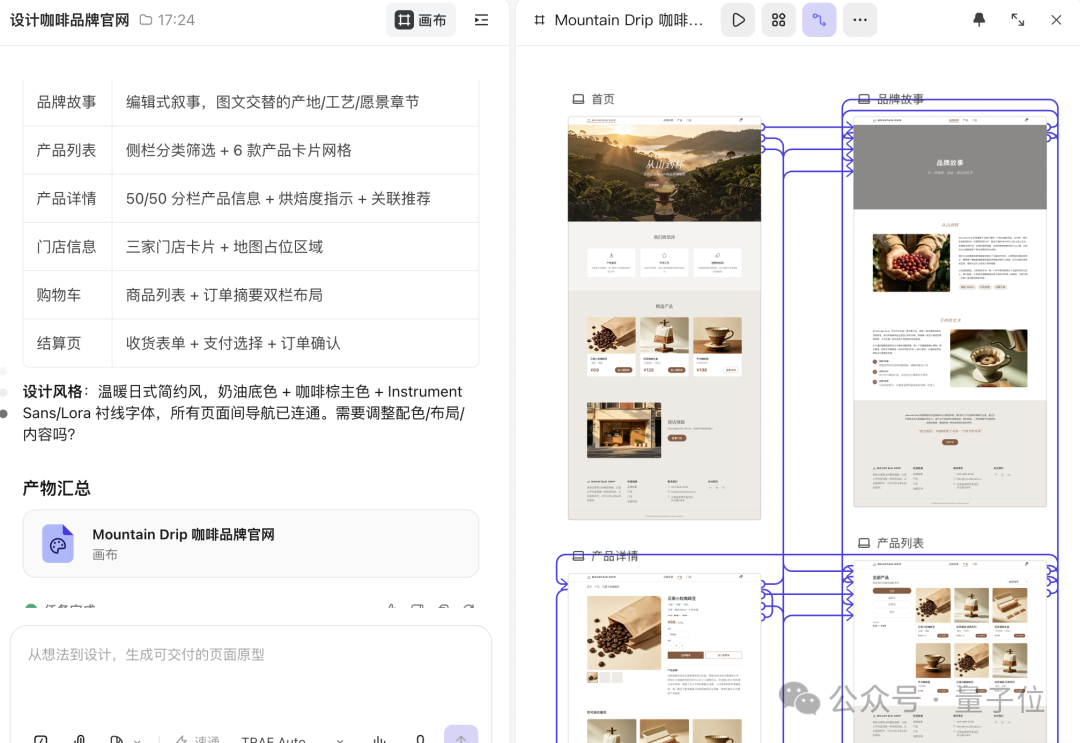
Task: Expand the canvas panel to fullscreen
Action: pos(1017,20)
